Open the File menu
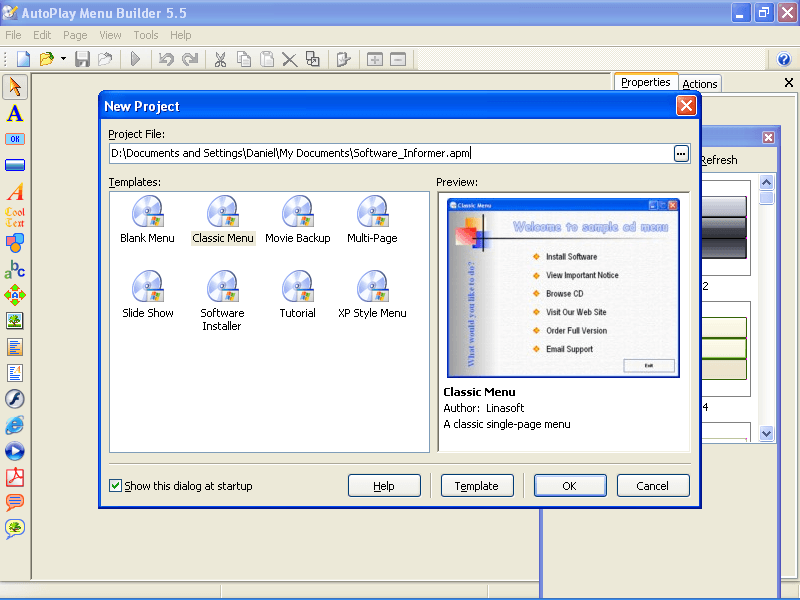 click(x=13, y=35)
